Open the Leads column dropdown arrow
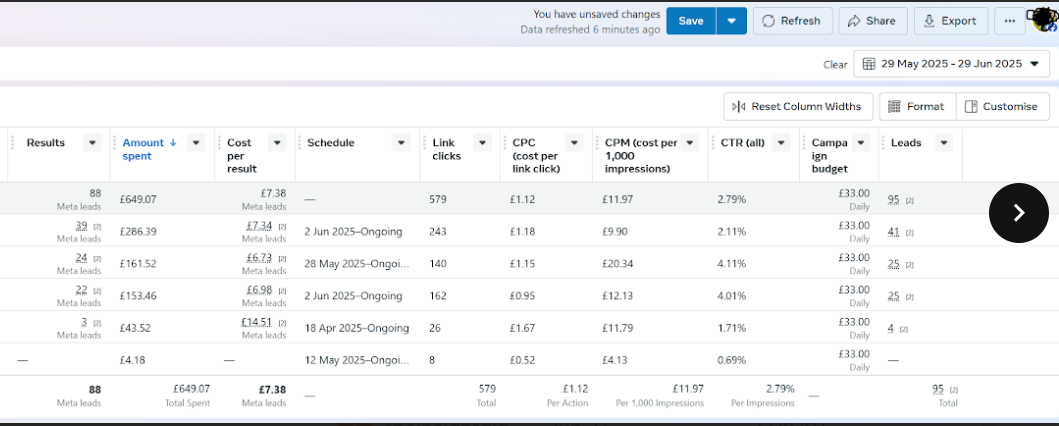1059x426 pixels. pos(943,143)
